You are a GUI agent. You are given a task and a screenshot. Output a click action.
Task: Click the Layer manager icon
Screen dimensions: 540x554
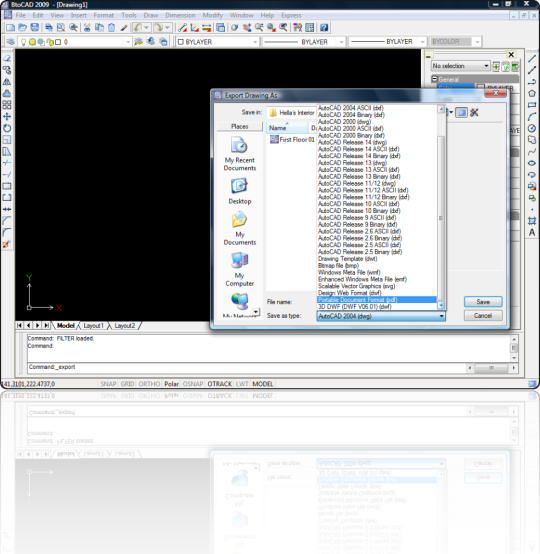pyautogui.click(x=11, y=42)
